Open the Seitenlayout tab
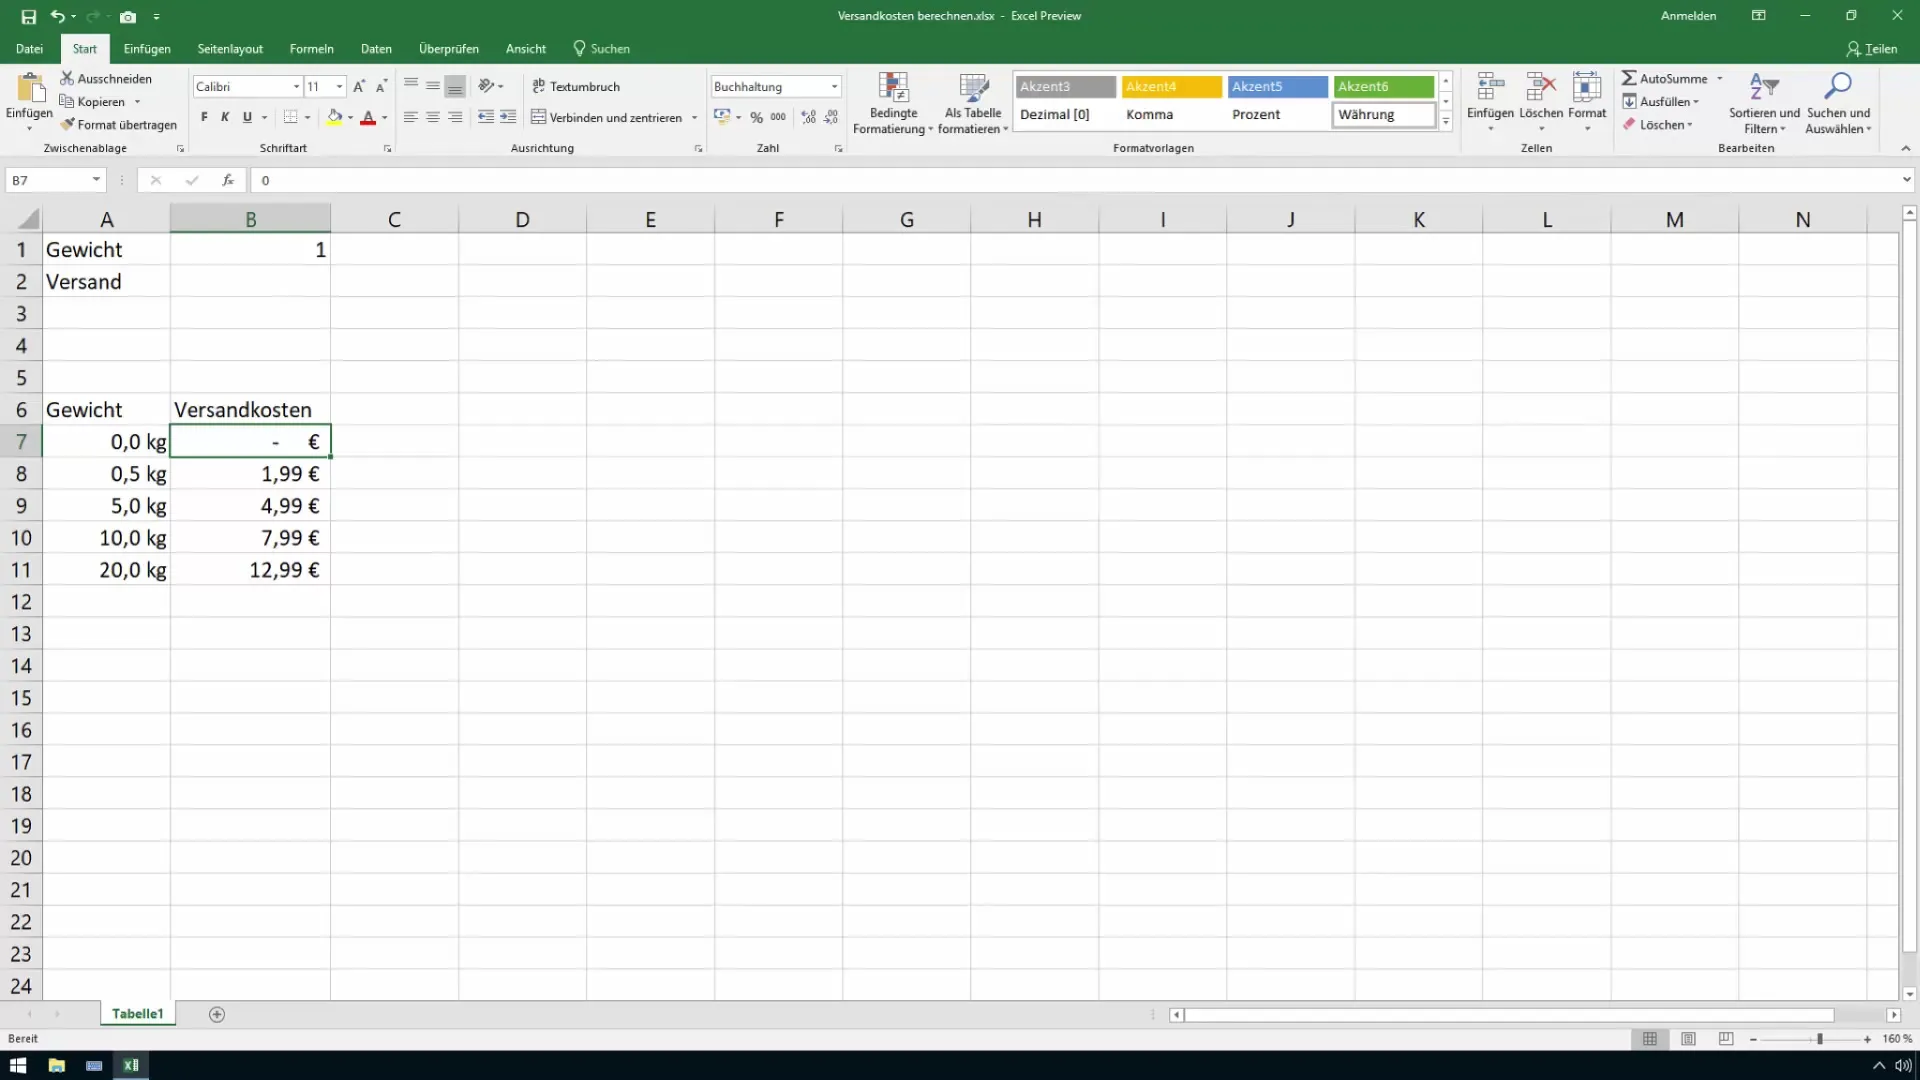Image resolution: width=1920 pixels, height=1080 pixels. (x=230, y=48)
